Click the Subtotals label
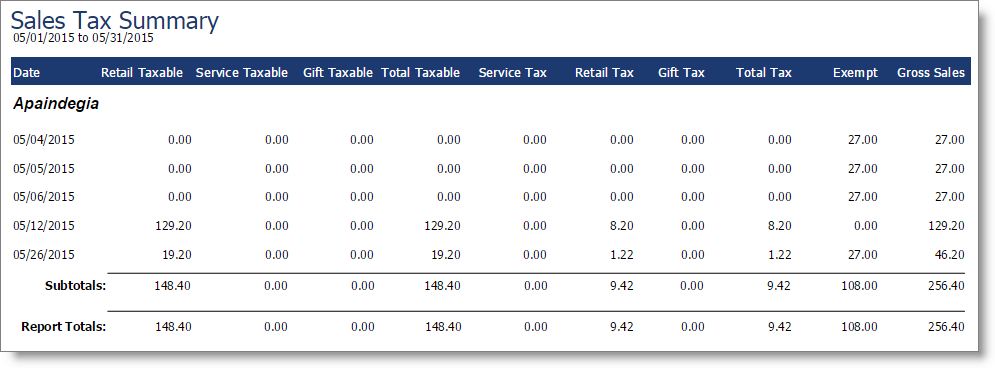Image resolution: width=995 pixels, height=368 pixels. (76, 286)
